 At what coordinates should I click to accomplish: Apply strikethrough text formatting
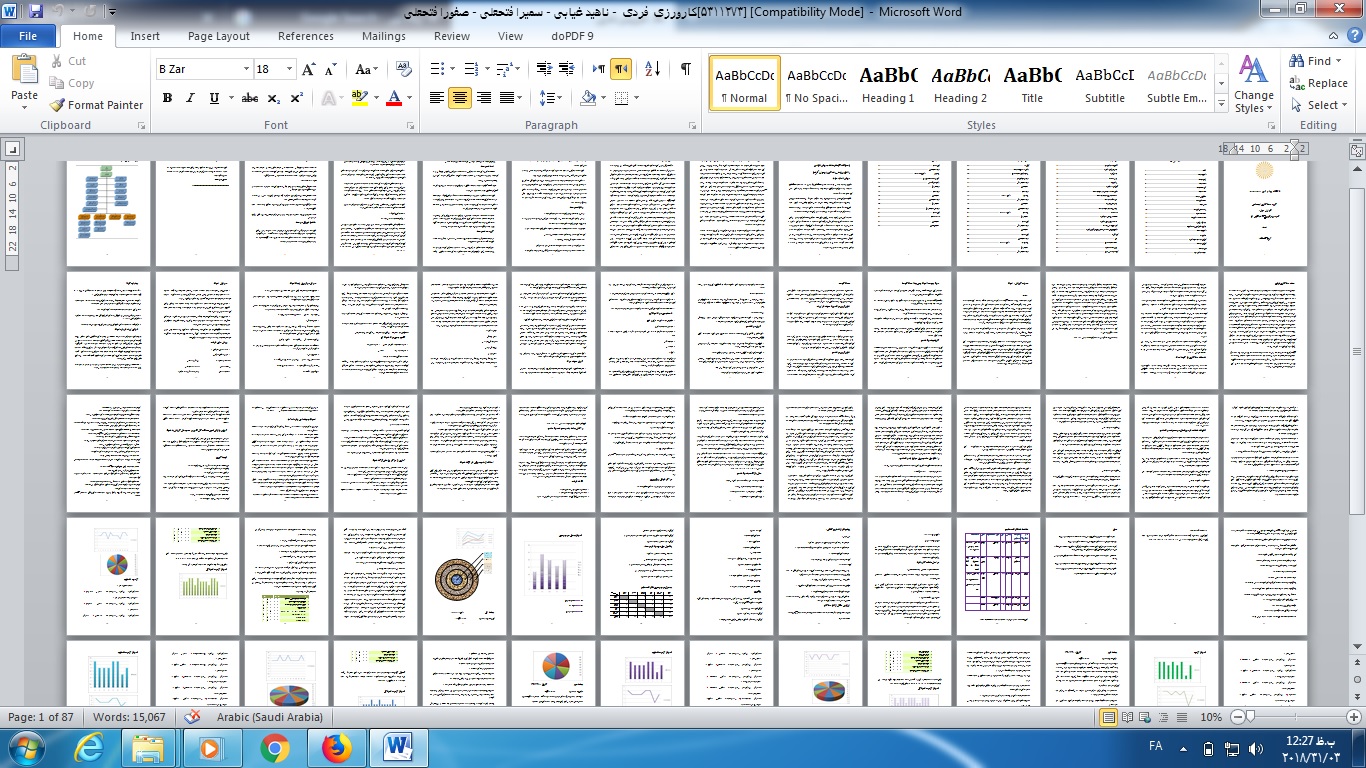click(250, 98)
